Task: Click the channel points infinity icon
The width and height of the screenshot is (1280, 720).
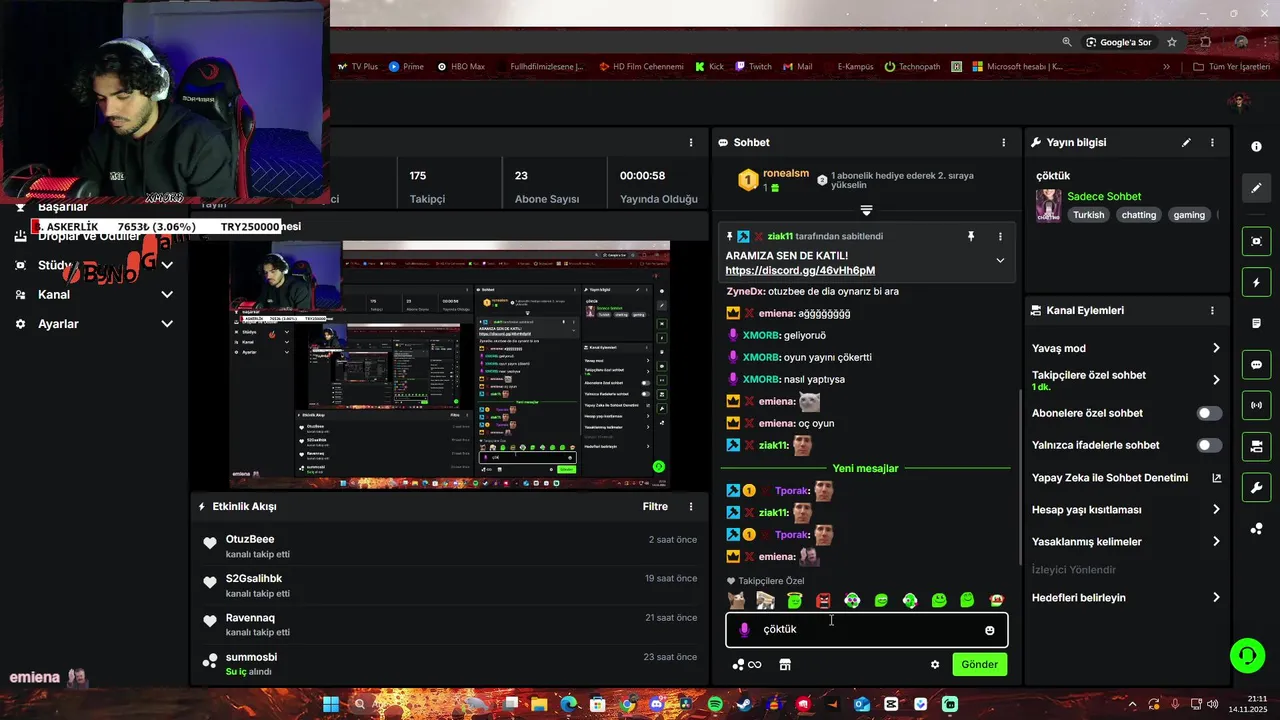Action: point(747,665)
